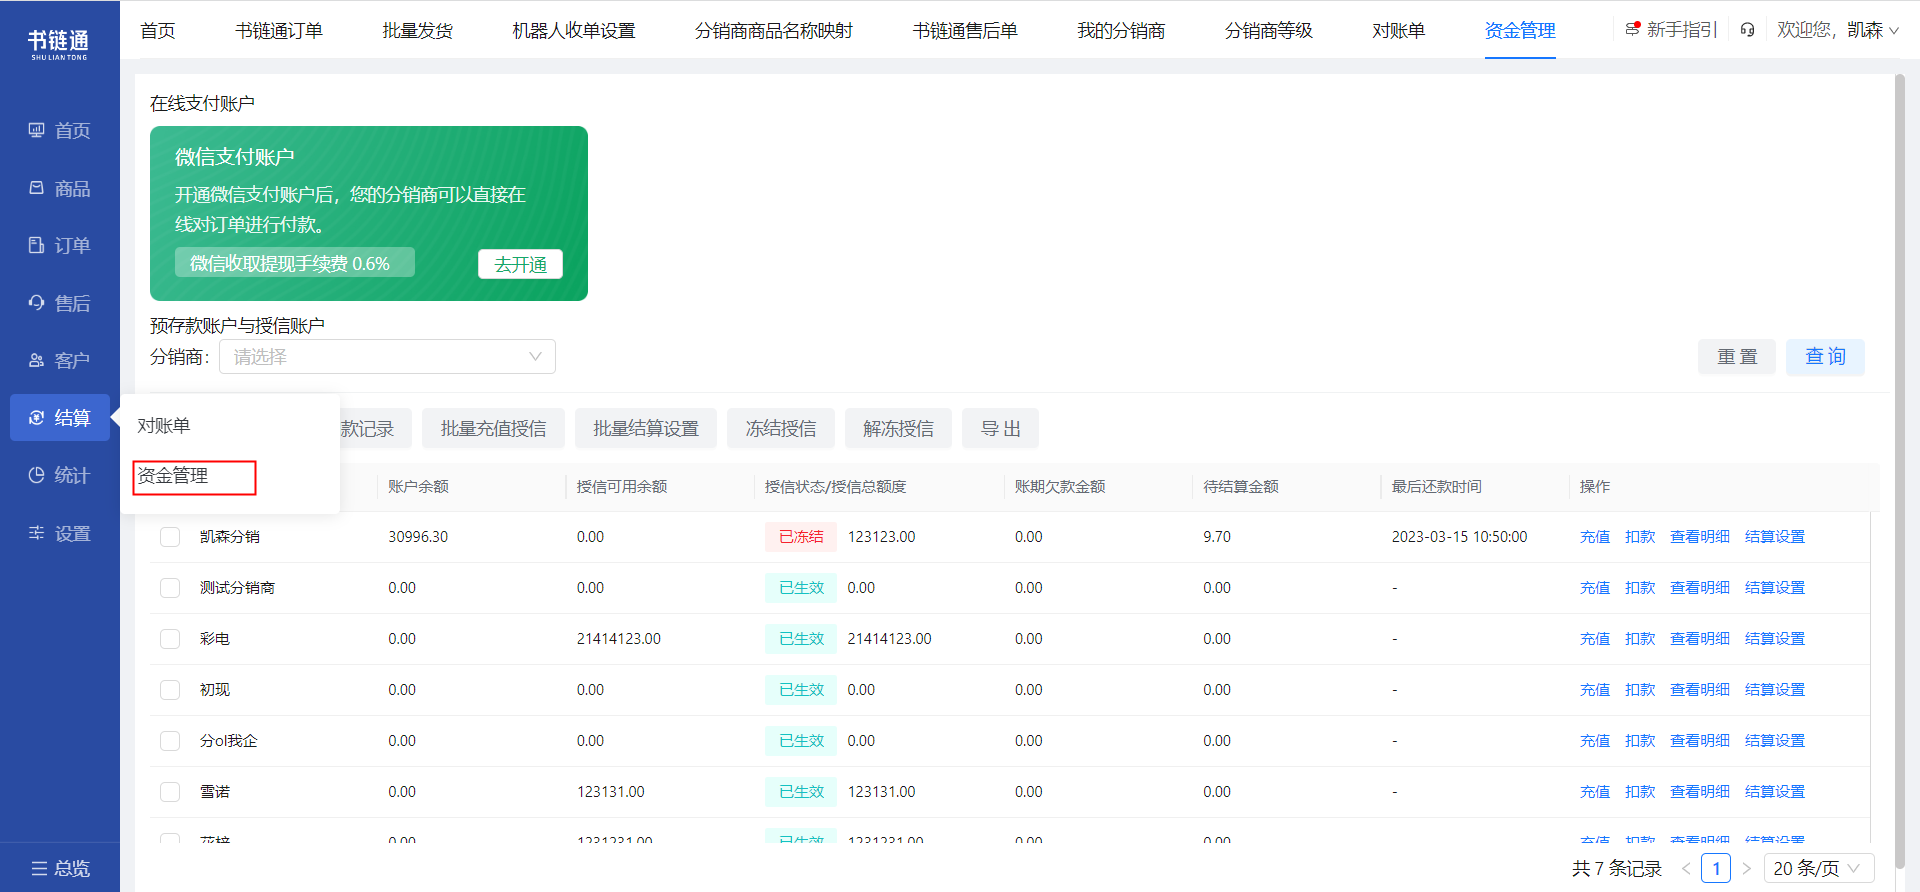The width and height of the screenshot is (1920, 892).
Task: Click 去开通 on WeChat pay card
Action: 520,264
